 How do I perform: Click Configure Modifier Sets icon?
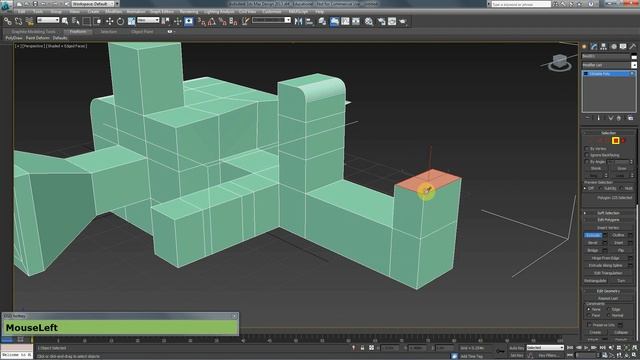630,118
